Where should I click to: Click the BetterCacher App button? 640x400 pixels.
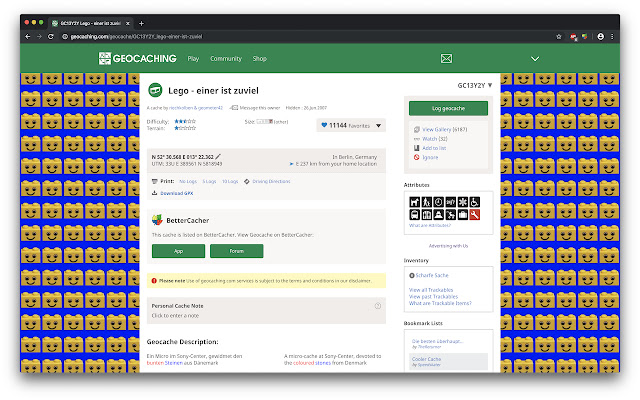[x=178, y=251]
